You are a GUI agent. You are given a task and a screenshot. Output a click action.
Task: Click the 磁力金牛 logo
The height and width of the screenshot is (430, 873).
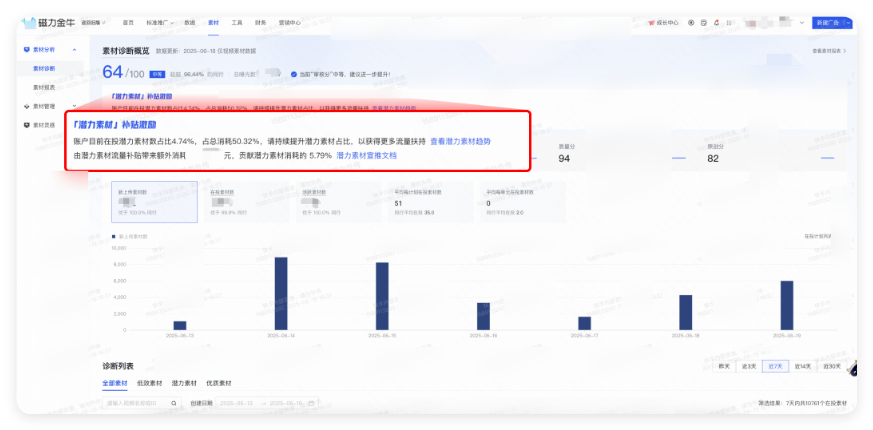(48, 23)
